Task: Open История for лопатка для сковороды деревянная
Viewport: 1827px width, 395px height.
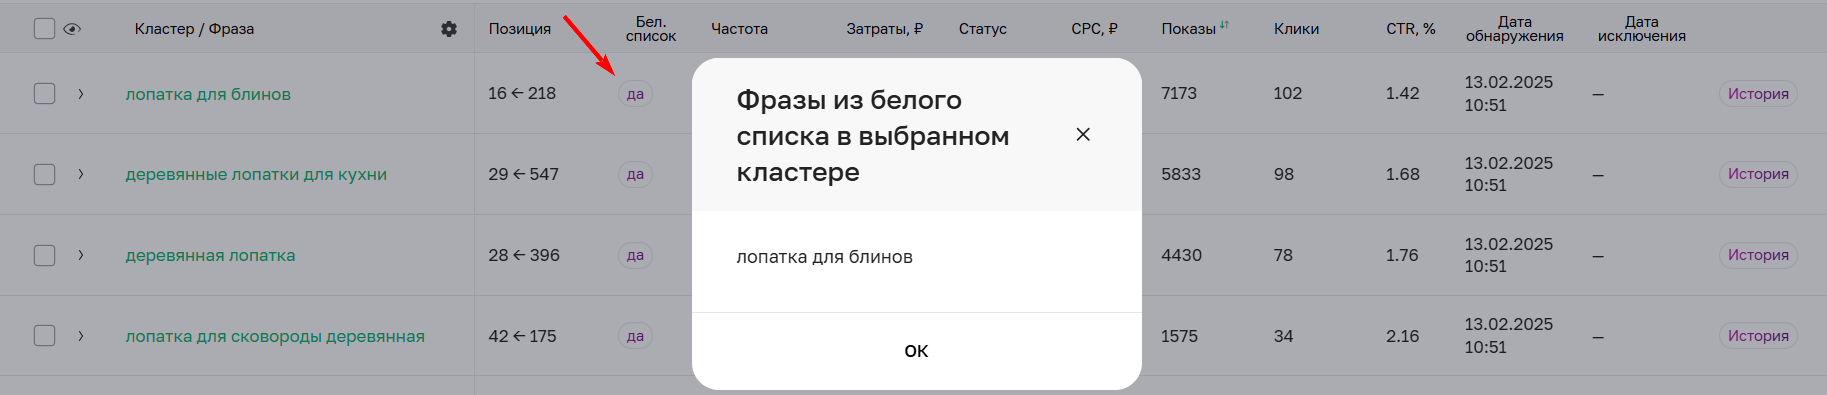Action: (1758, 336)
